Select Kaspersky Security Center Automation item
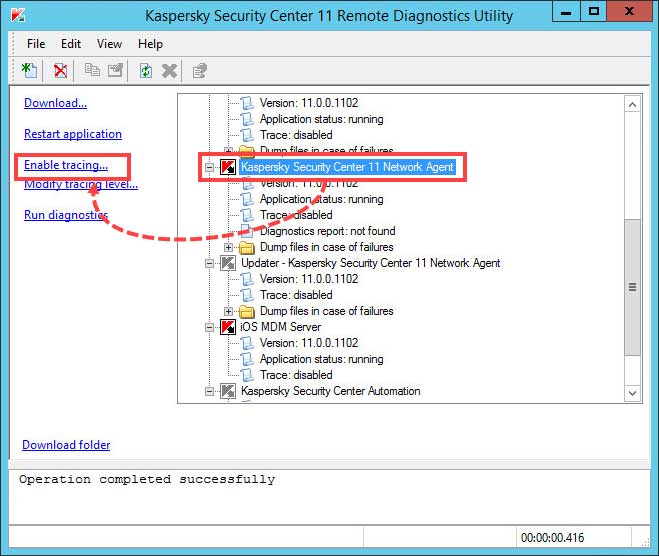Screen dimensions: 659x556 pos(330,391)
